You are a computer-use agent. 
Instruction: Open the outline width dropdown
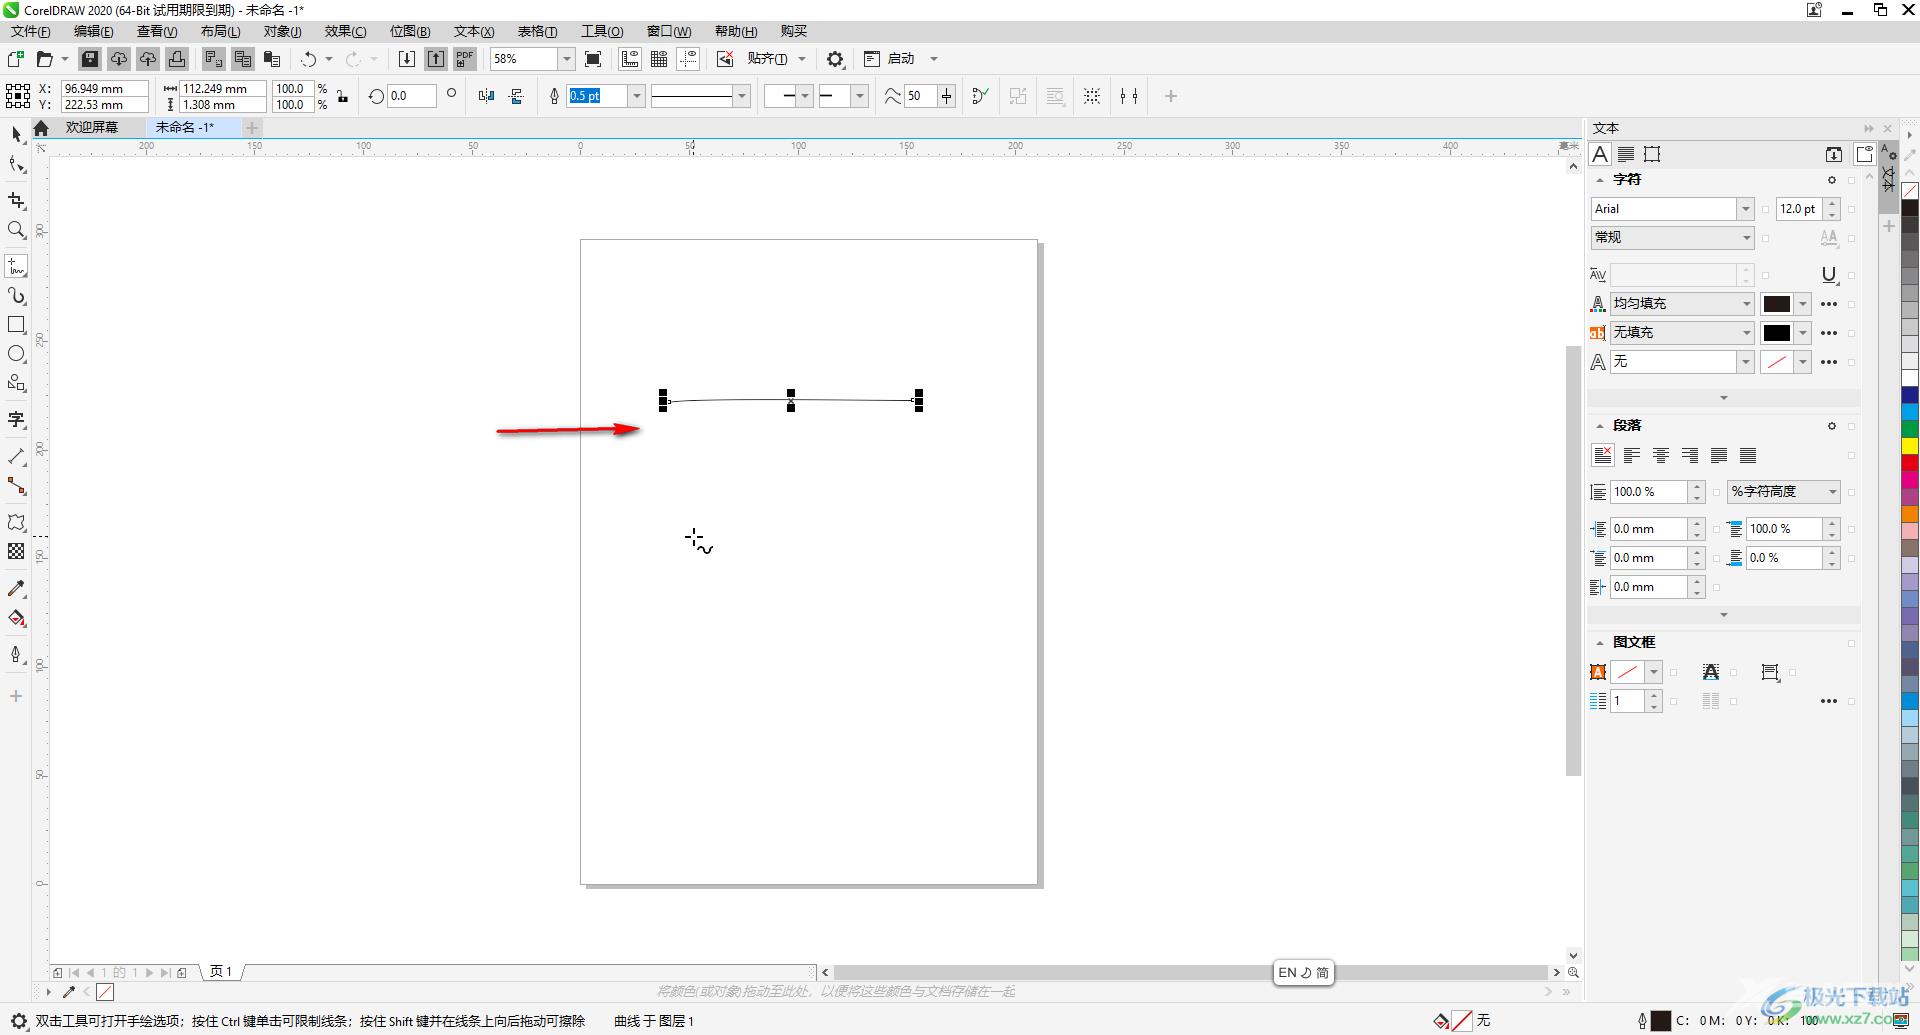636,96
